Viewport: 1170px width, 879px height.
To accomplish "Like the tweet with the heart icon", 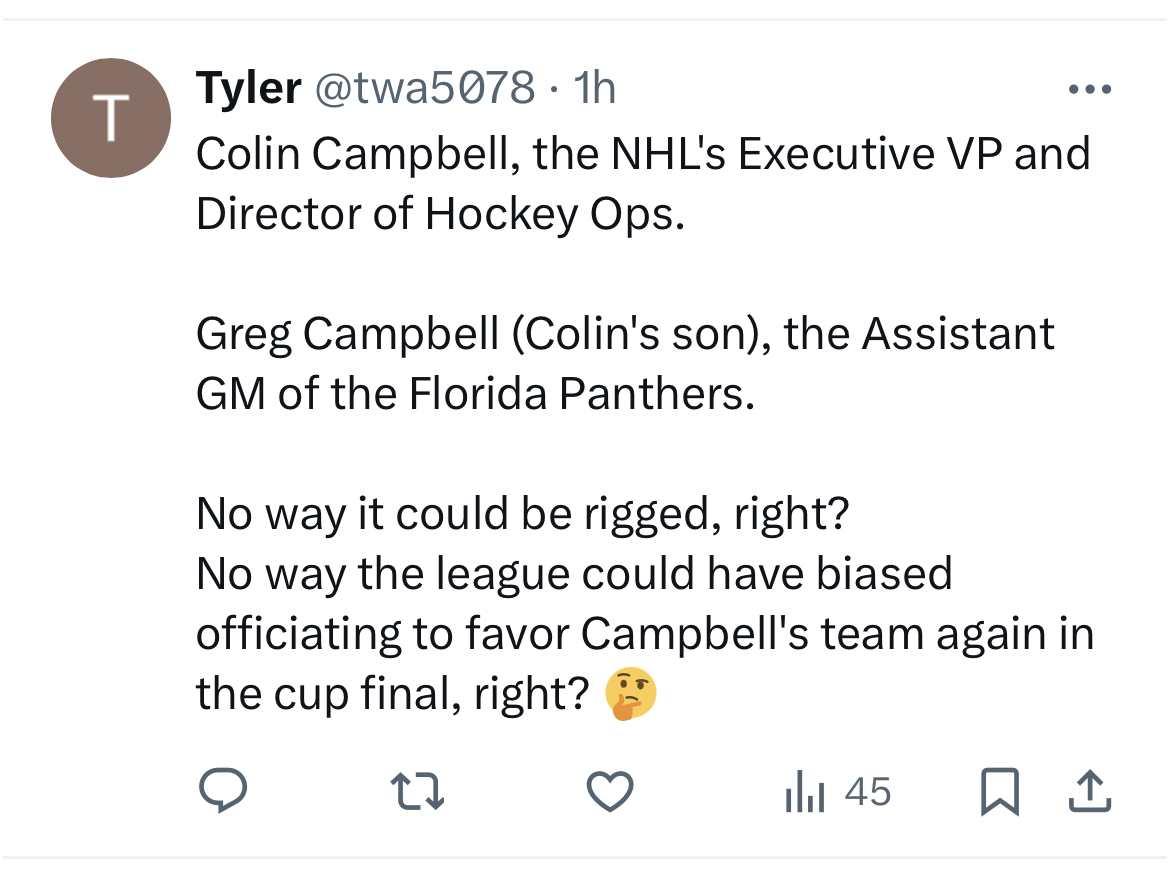I will pos(610,791).
